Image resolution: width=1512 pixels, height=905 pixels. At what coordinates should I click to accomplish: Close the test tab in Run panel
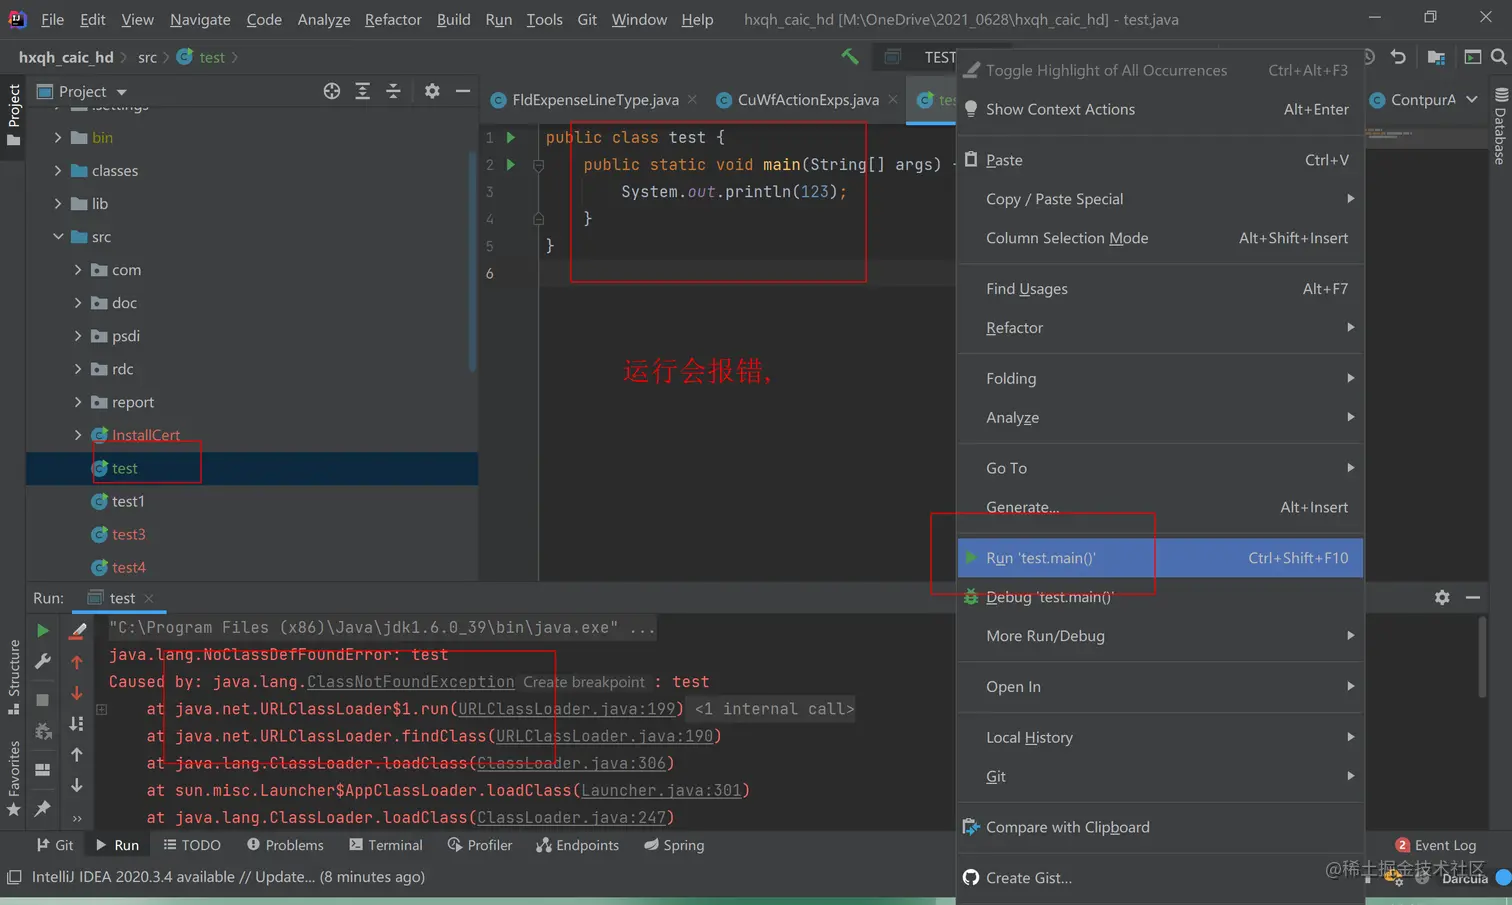pyautogui.click(x=149, y=598)
